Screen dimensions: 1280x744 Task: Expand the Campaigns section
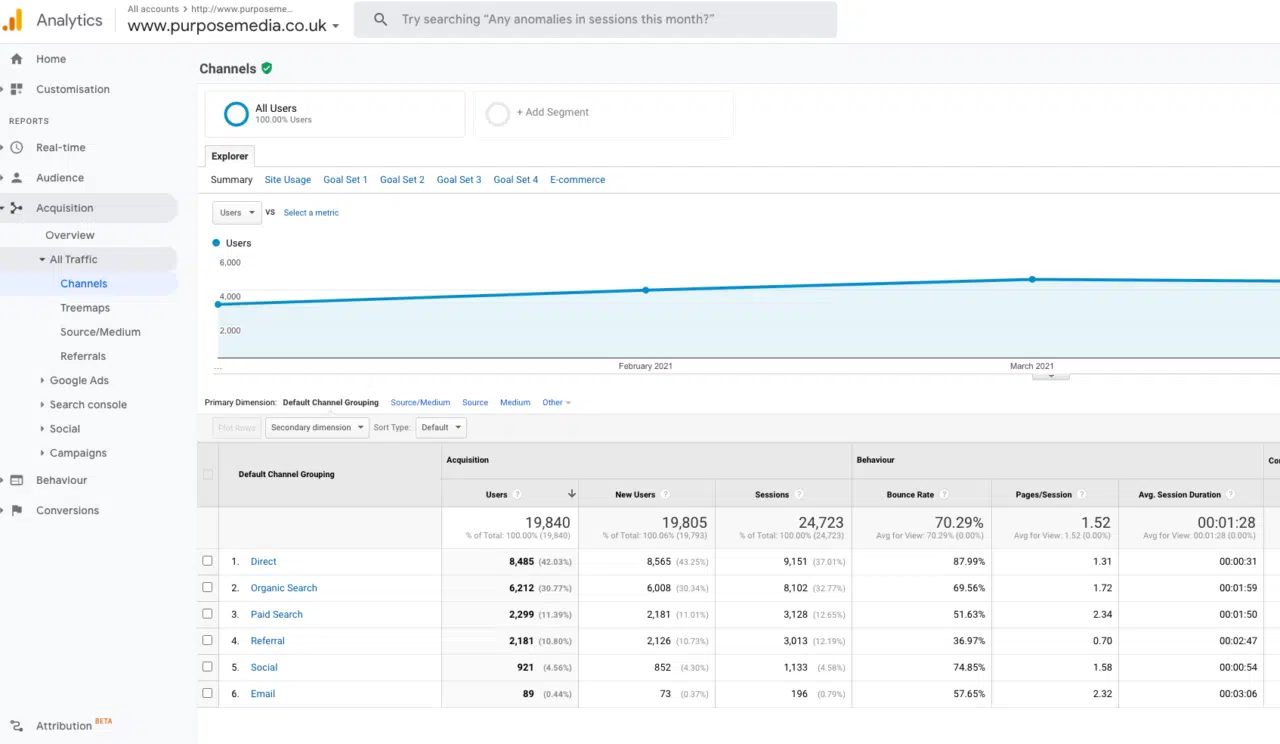coord(42,453)
